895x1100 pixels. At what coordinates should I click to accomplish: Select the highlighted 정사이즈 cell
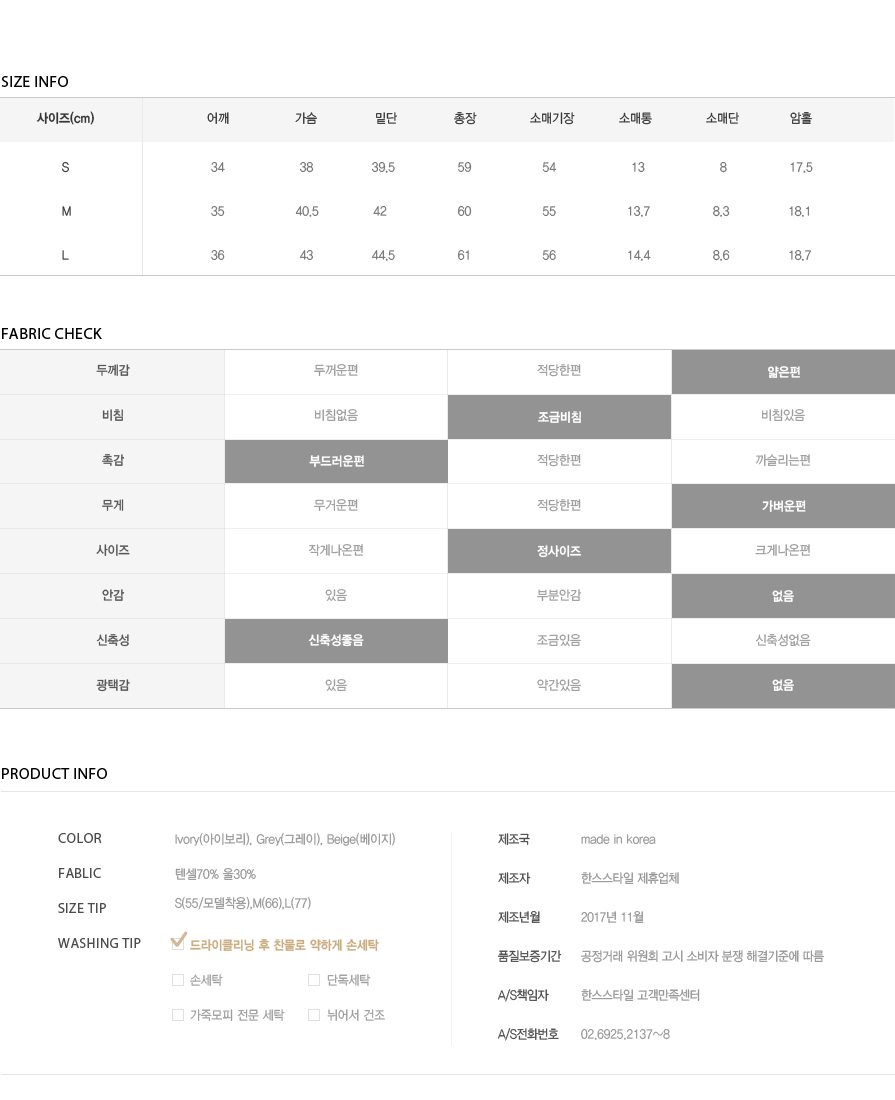click(x=560, y=551)
